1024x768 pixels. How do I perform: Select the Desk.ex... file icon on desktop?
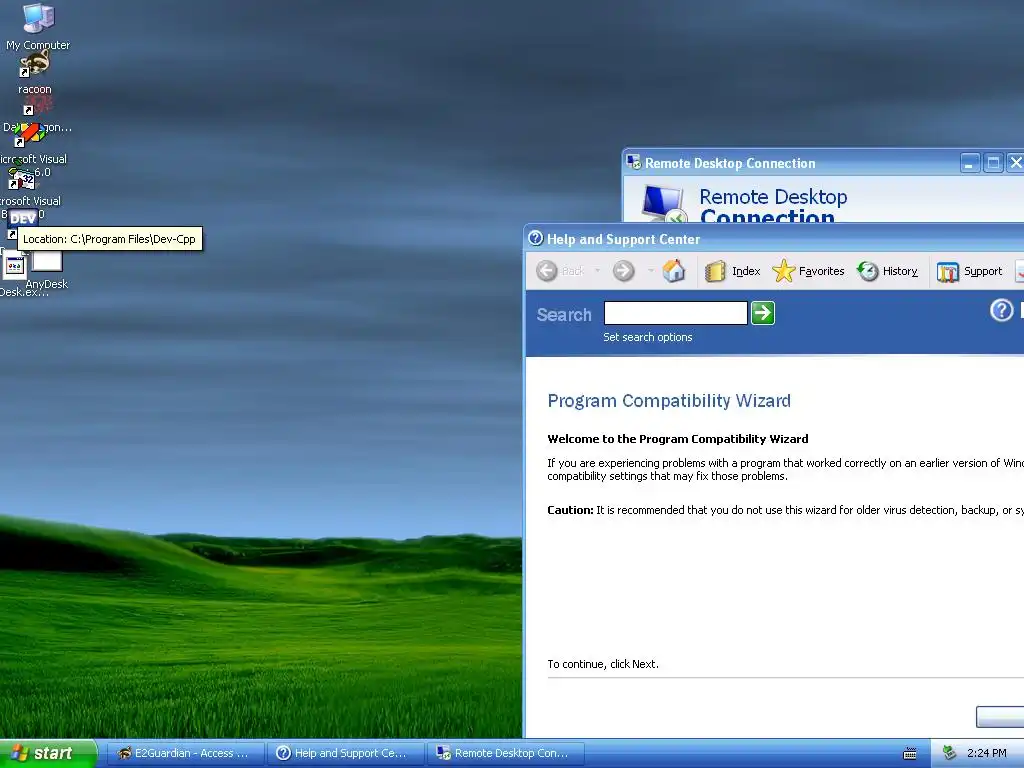pyautogui.click(x=14, y=266)
